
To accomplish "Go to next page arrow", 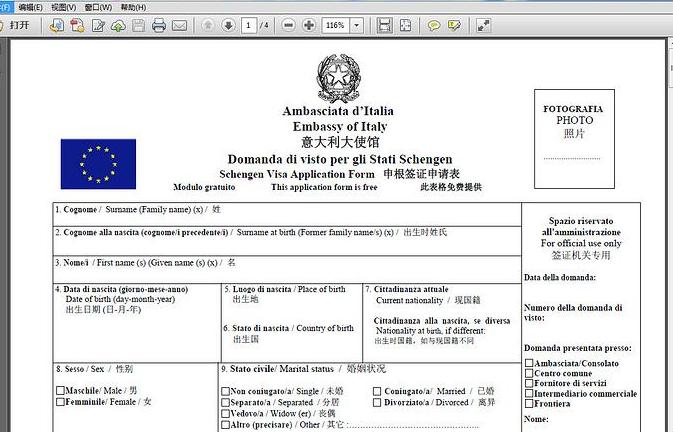I will pyautogui.click(x=228, y=25).
